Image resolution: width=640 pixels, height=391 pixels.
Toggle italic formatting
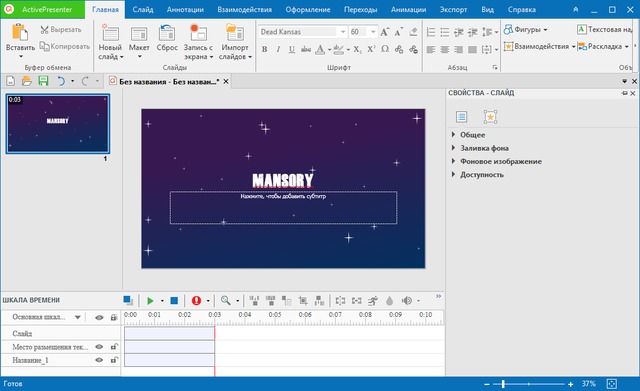pyautogui.click(x=278, y=49)
